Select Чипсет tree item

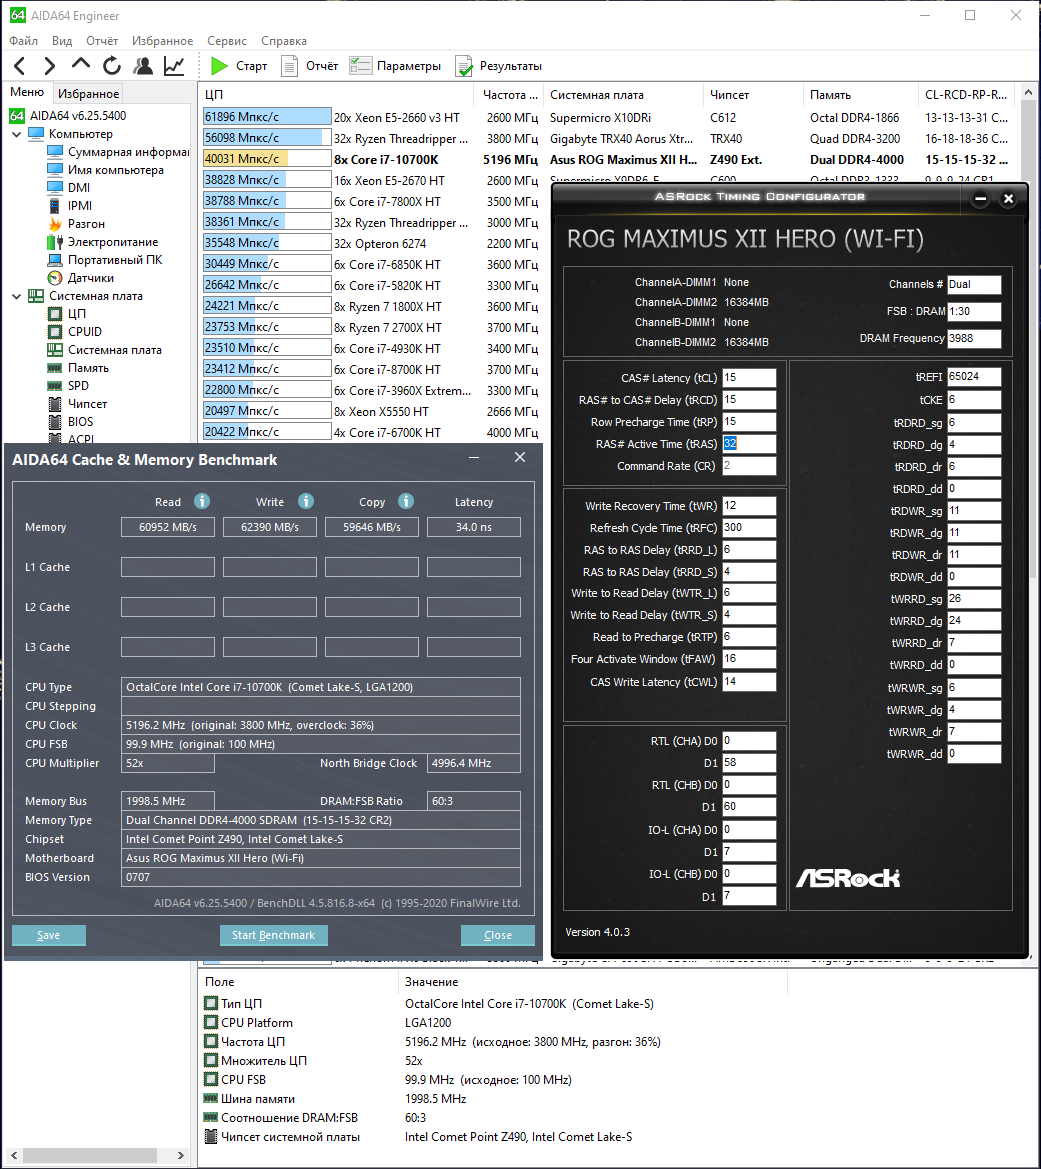78,403
